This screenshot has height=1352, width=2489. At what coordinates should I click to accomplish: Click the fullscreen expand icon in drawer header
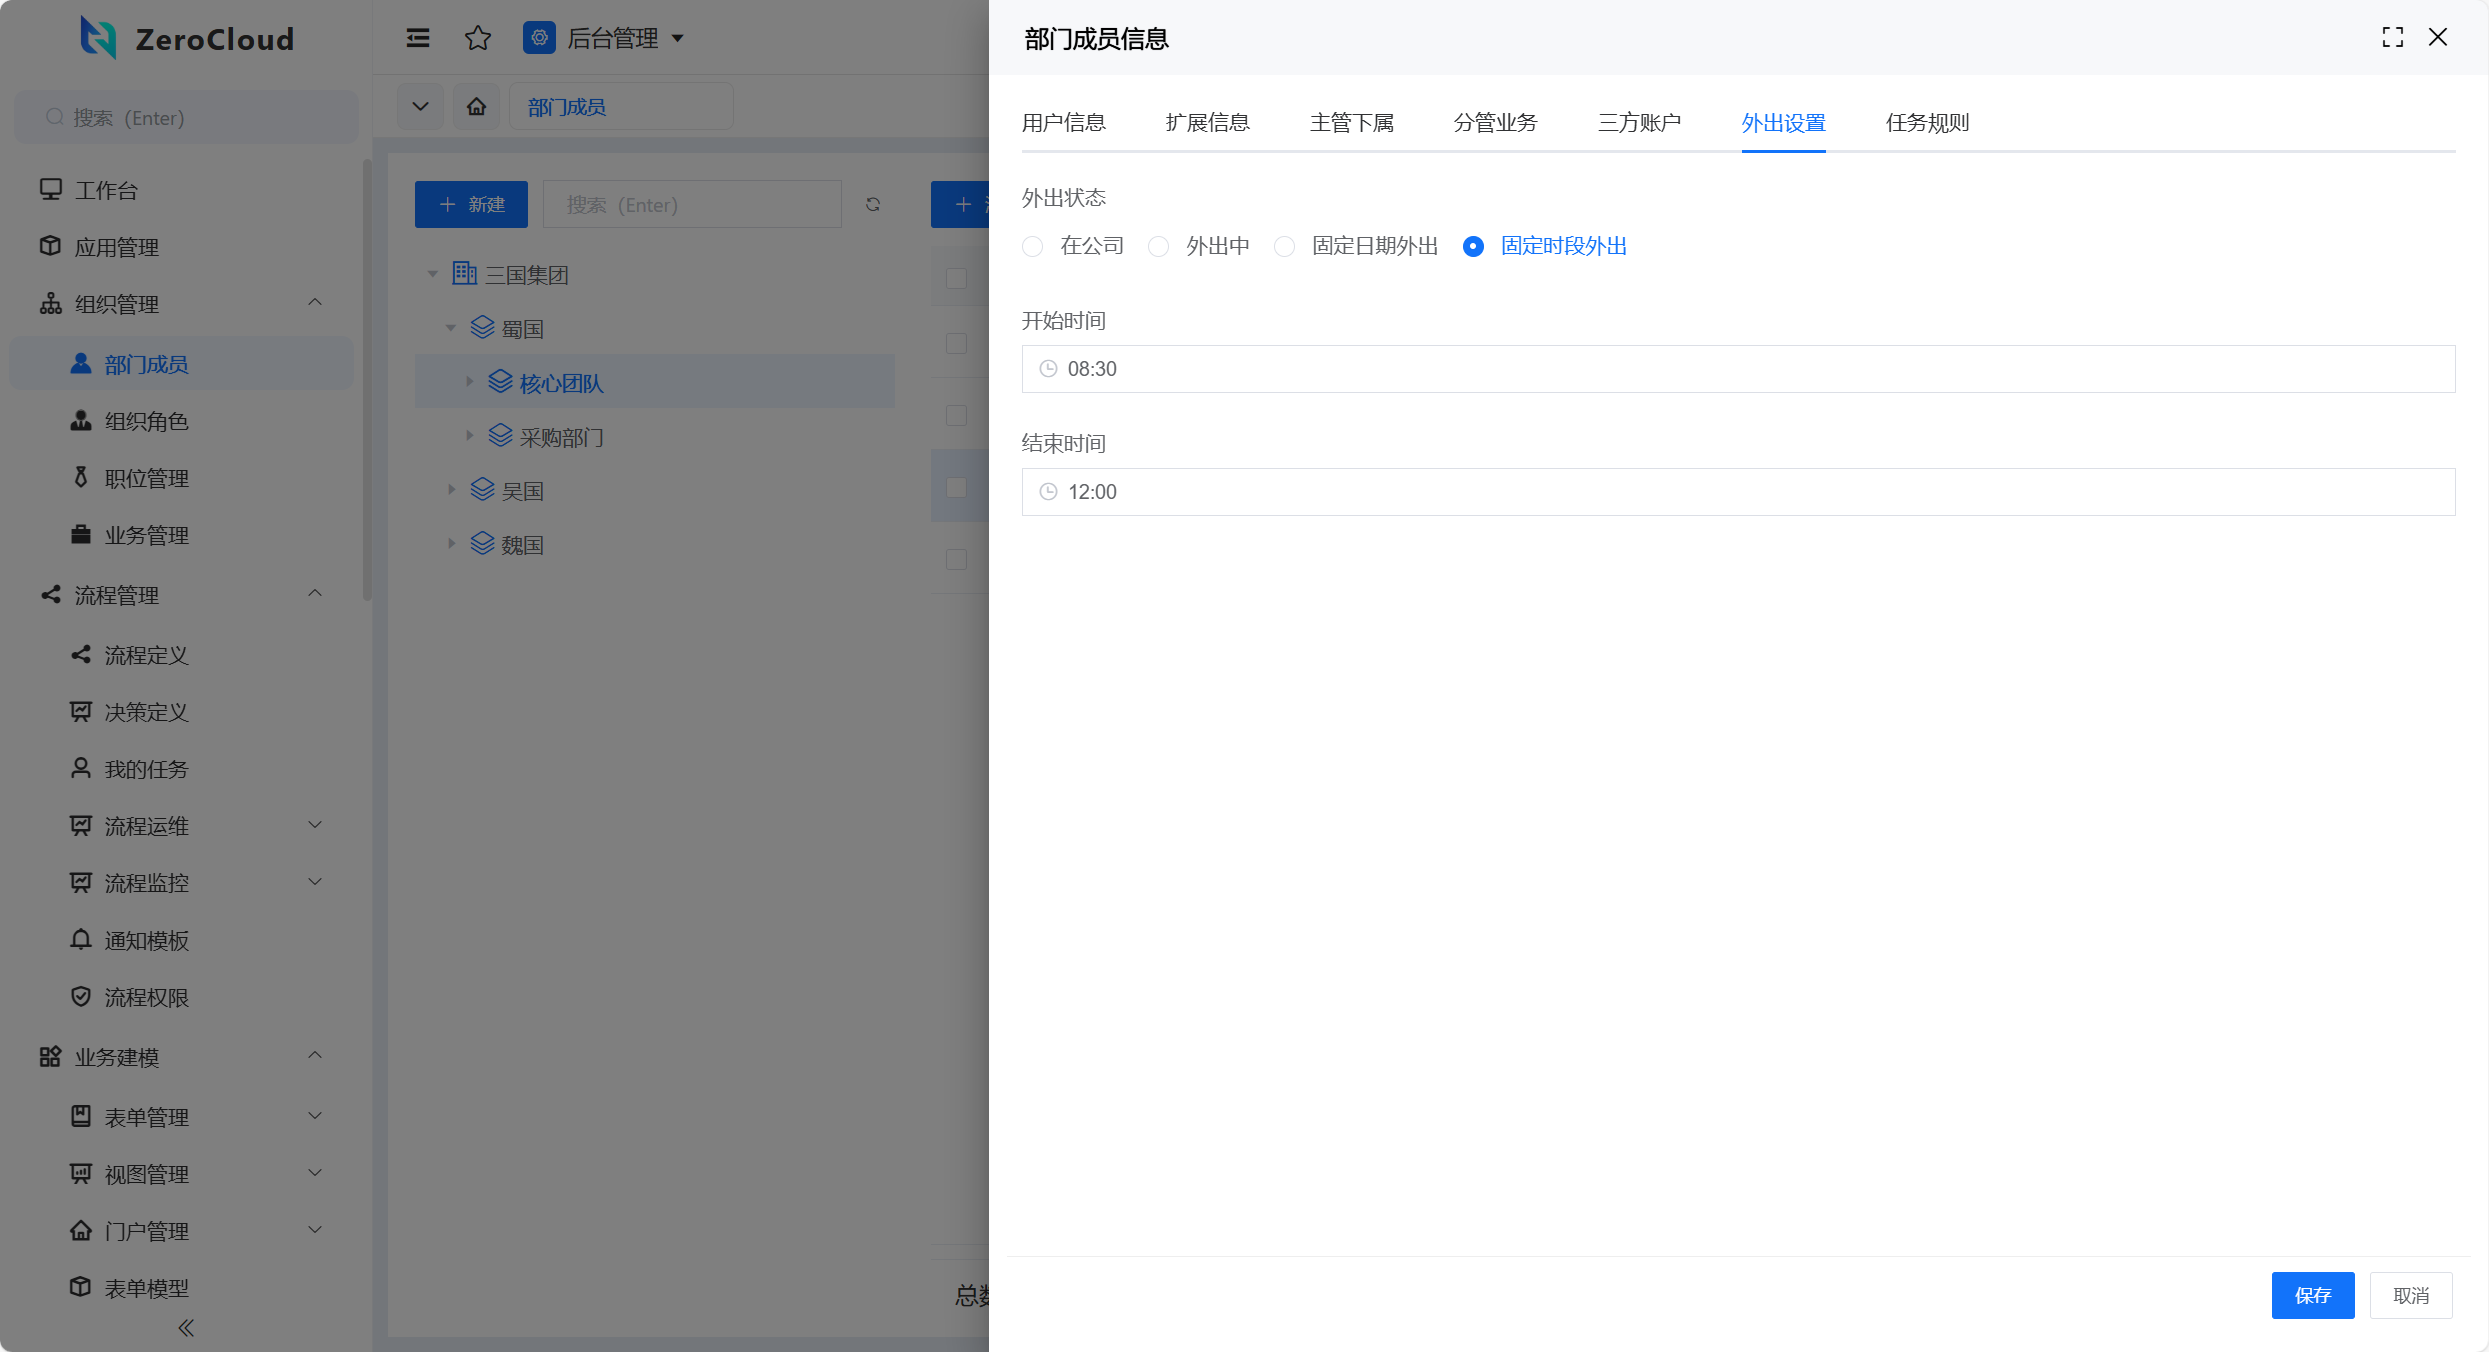click(2392, 38)
